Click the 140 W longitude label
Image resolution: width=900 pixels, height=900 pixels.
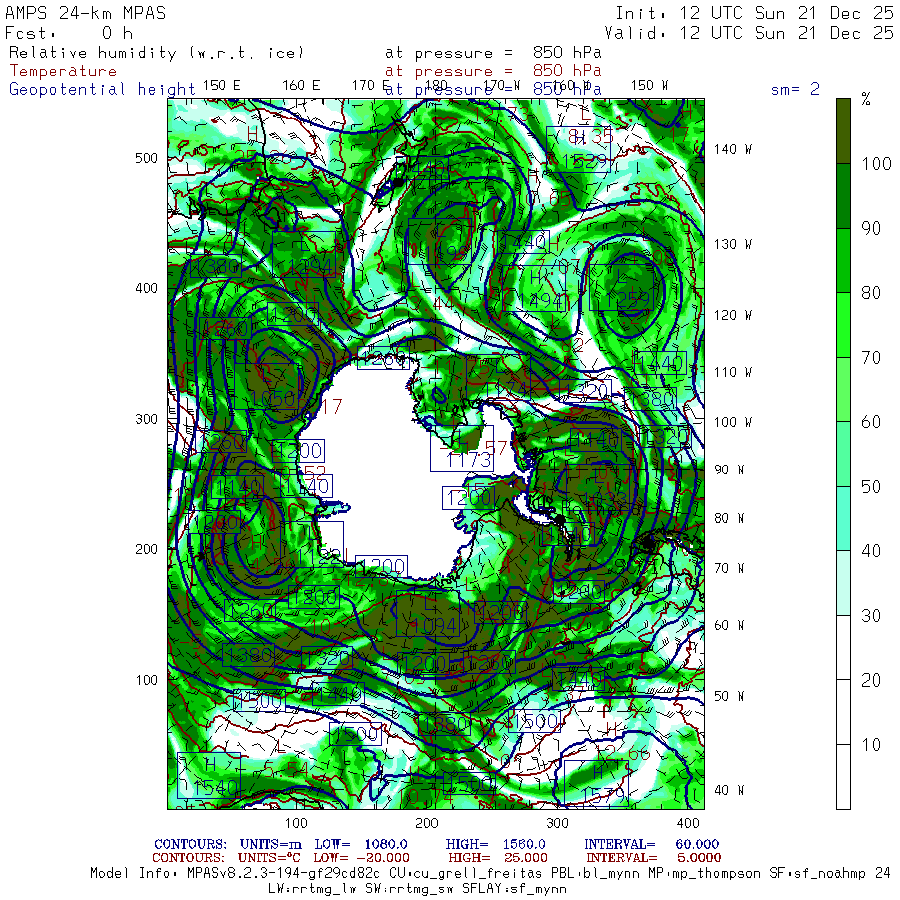pyautogui.click(x=732, y=149)
